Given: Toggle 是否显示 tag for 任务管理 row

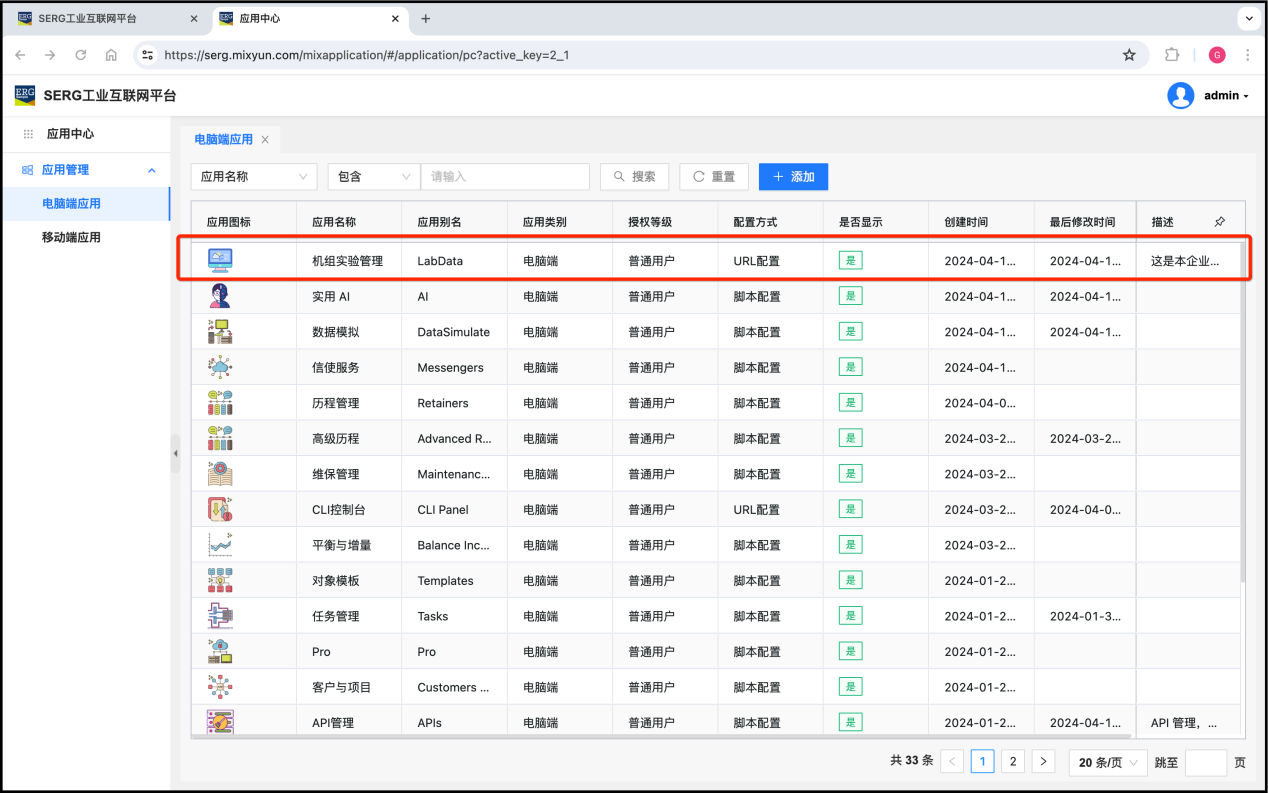Looking at the screenshot, I should pyautogui.click(x=850, y=616).
